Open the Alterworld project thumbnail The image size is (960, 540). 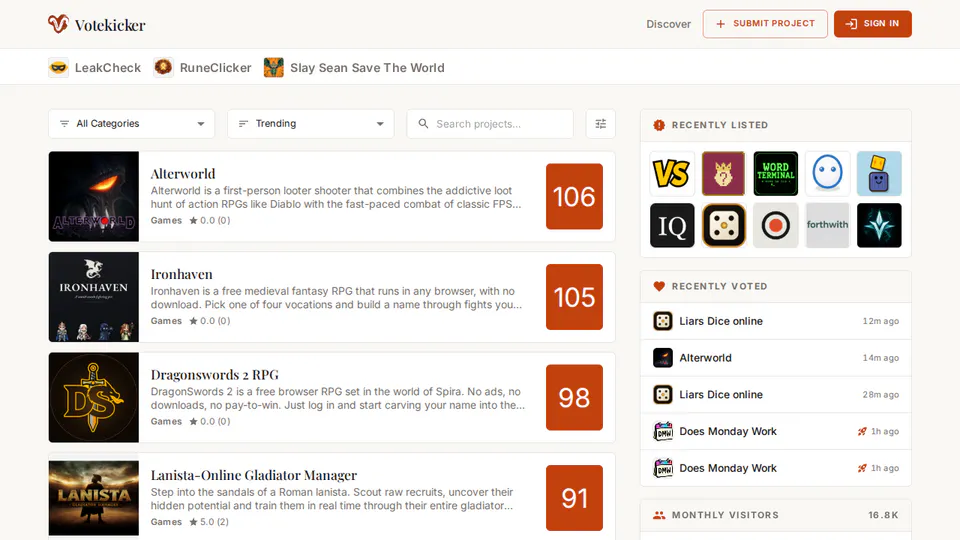coord(94,197)
